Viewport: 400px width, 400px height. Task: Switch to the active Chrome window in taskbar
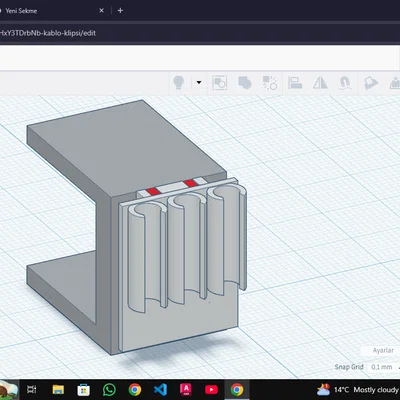(x=237, y=389)
